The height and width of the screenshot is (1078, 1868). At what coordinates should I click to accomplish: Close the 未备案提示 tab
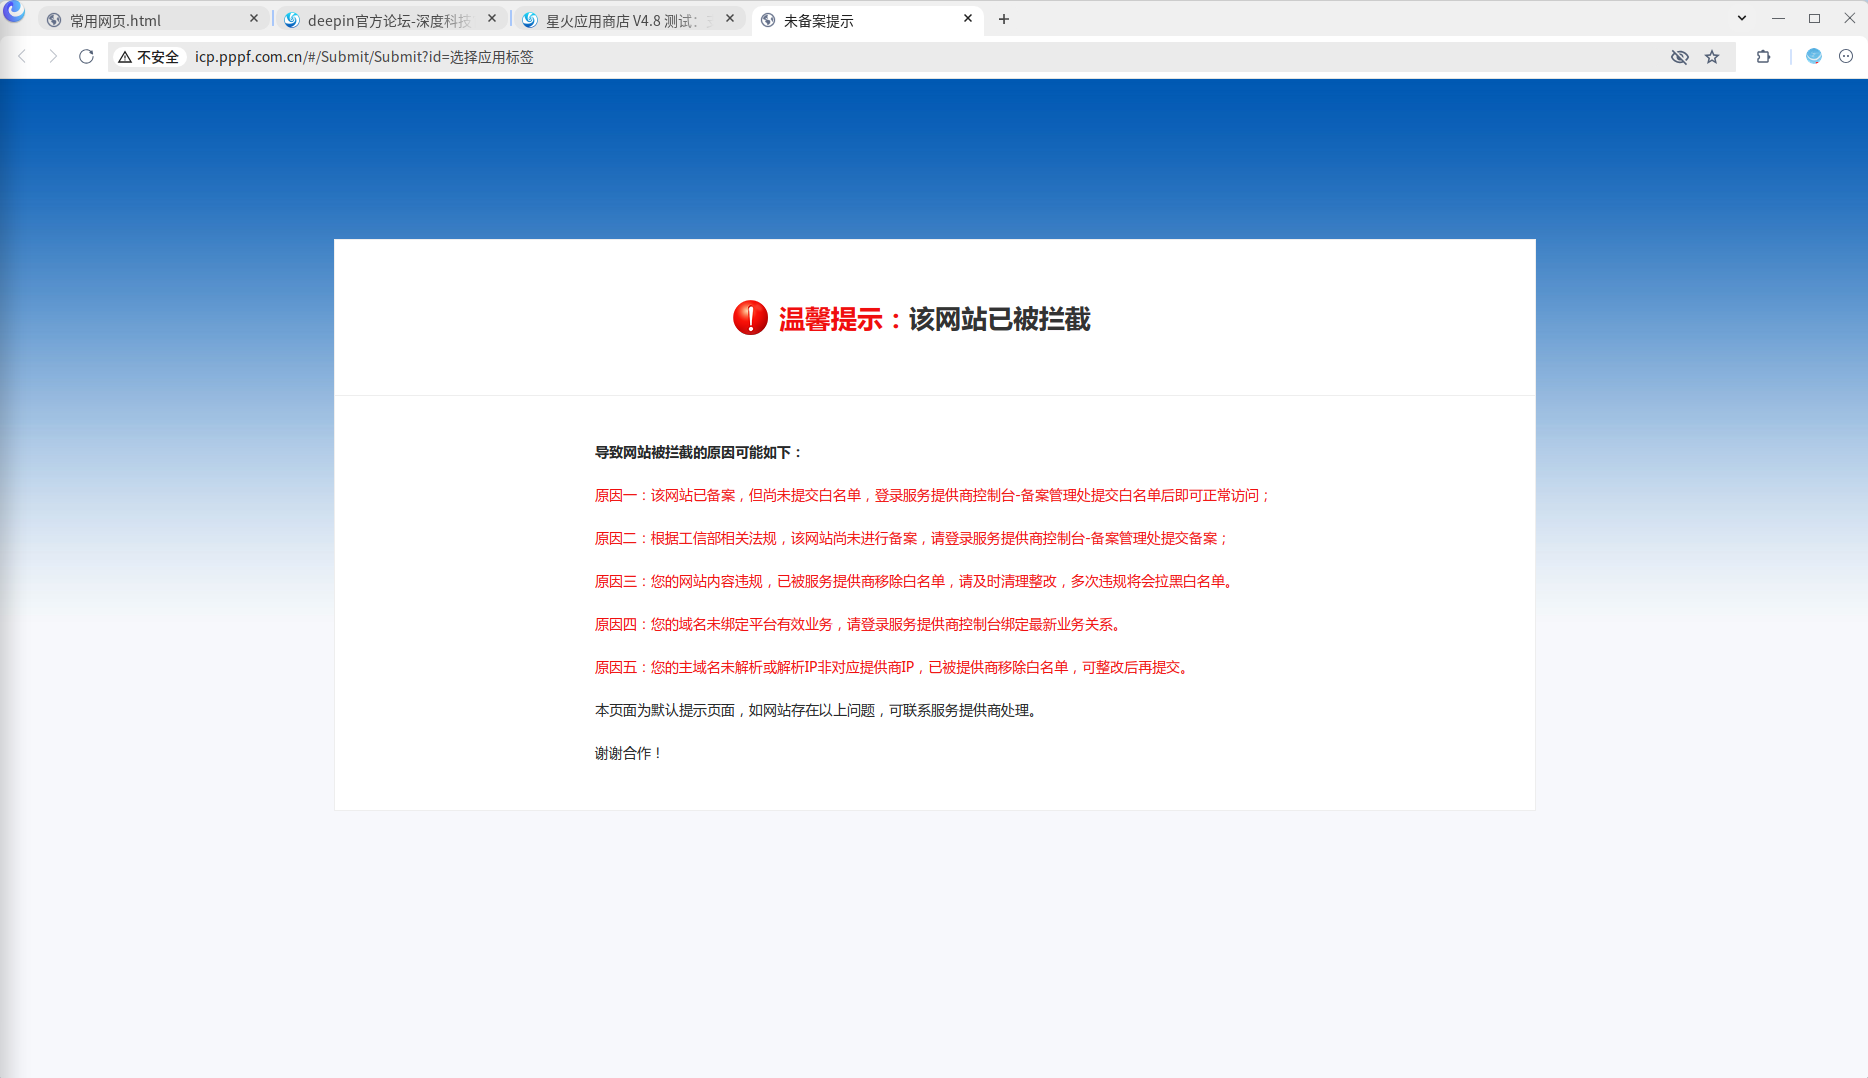tap(968, 19)
